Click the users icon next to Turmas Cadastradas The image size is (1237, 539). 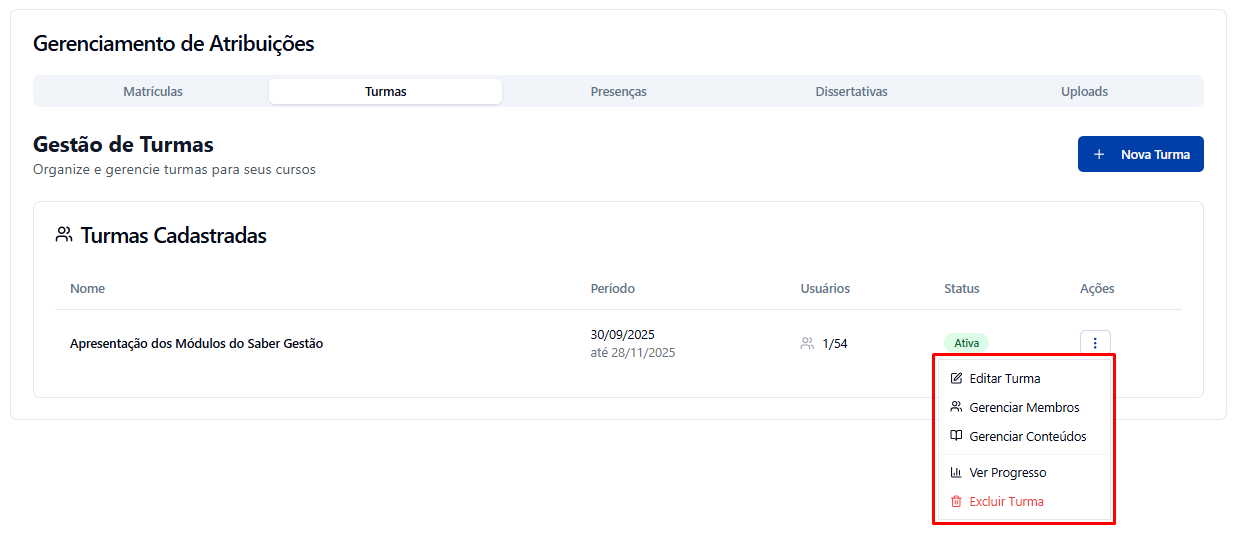pos(64,235)
